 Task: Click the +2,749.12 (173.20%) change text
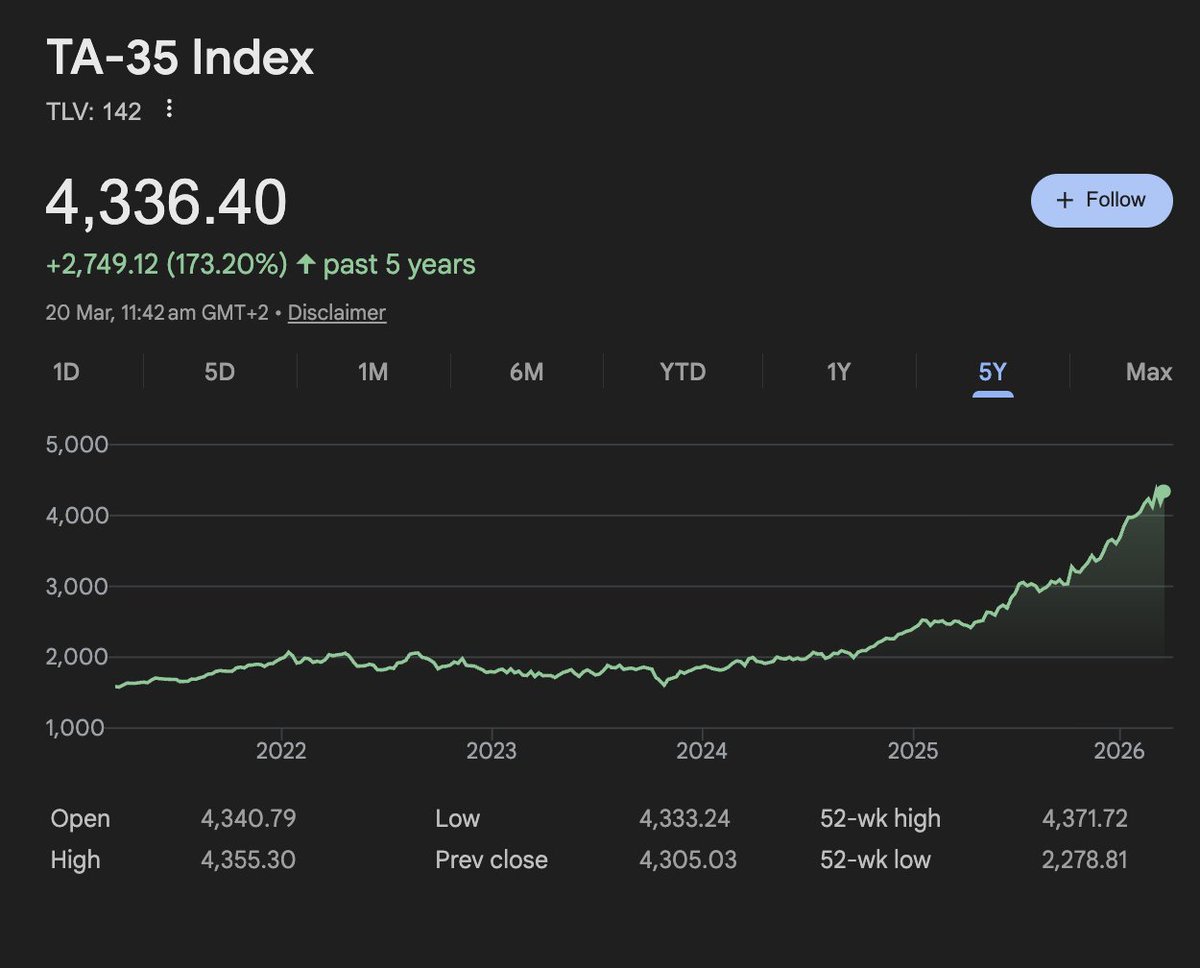(x=167, y=265)
